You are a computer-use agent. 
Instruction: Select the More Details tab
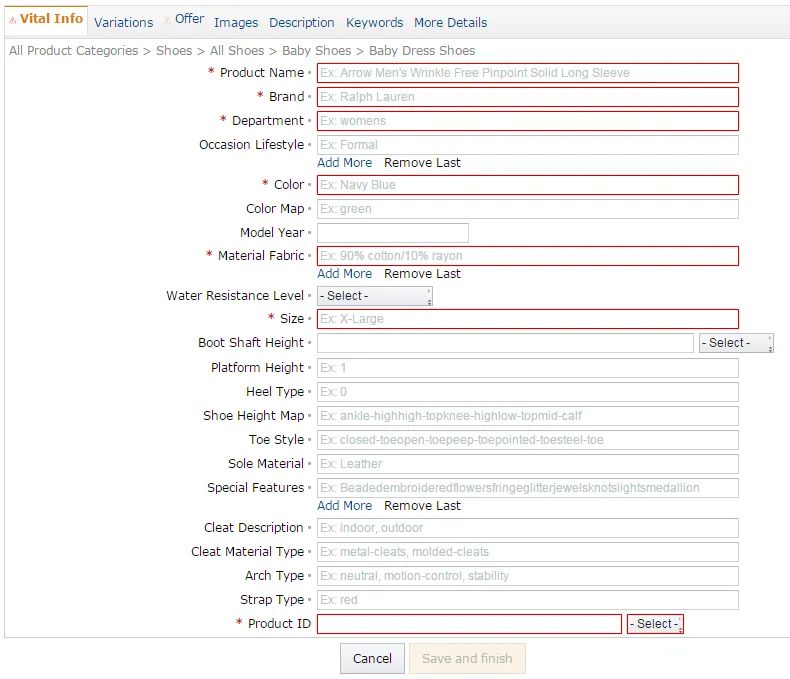[450, 22]
